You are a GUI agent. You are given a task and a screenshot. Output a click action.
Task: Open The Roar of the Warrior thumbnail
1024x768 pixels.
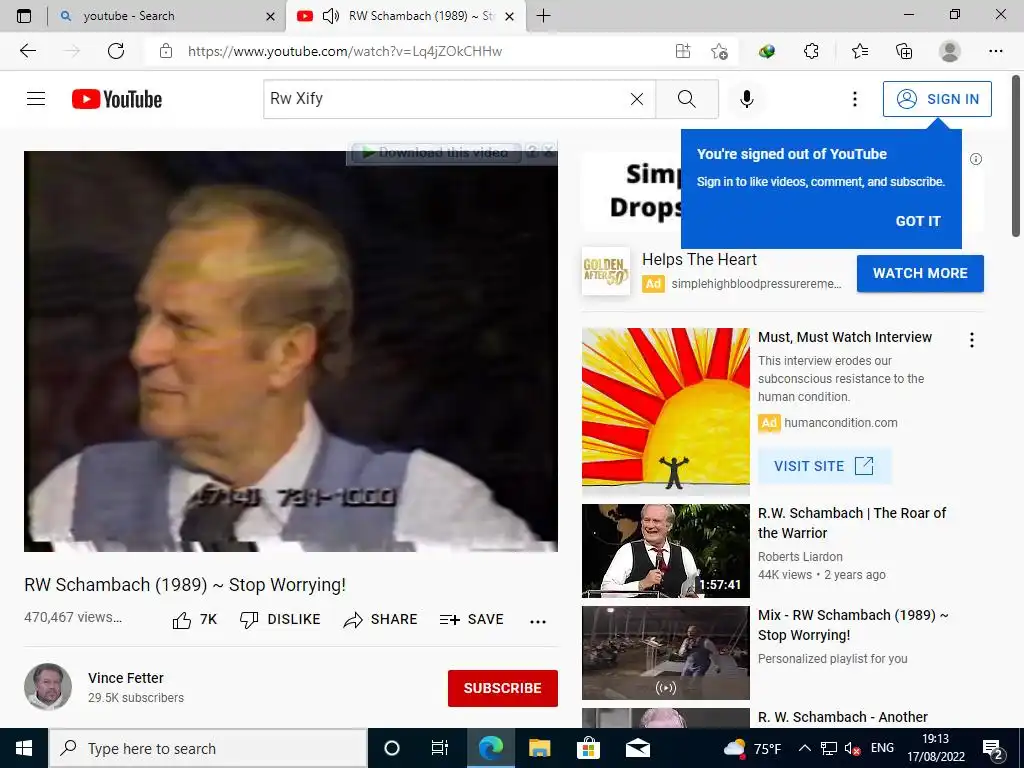[x=665, y=551]
